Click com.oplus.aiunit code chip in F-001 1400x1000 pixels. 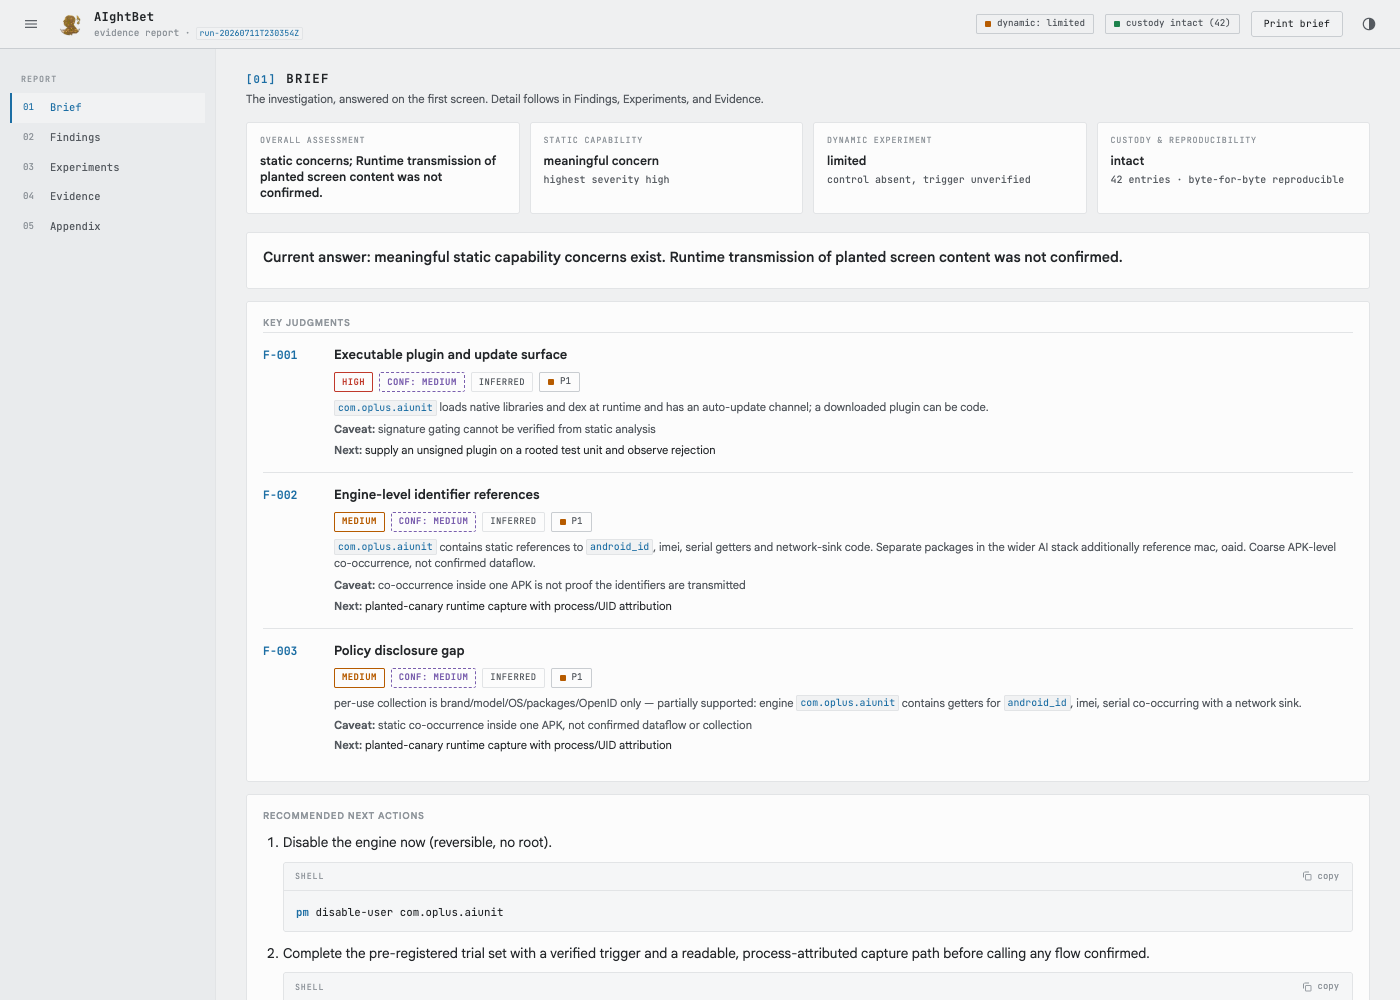[385, 408]
